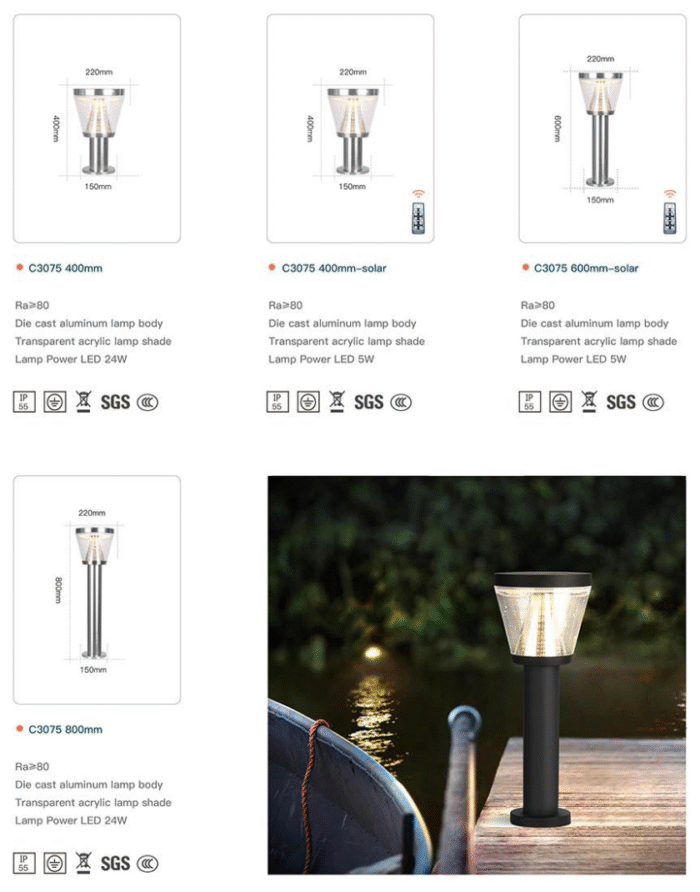Open the C3075 400mm product title

coord(65,268)
